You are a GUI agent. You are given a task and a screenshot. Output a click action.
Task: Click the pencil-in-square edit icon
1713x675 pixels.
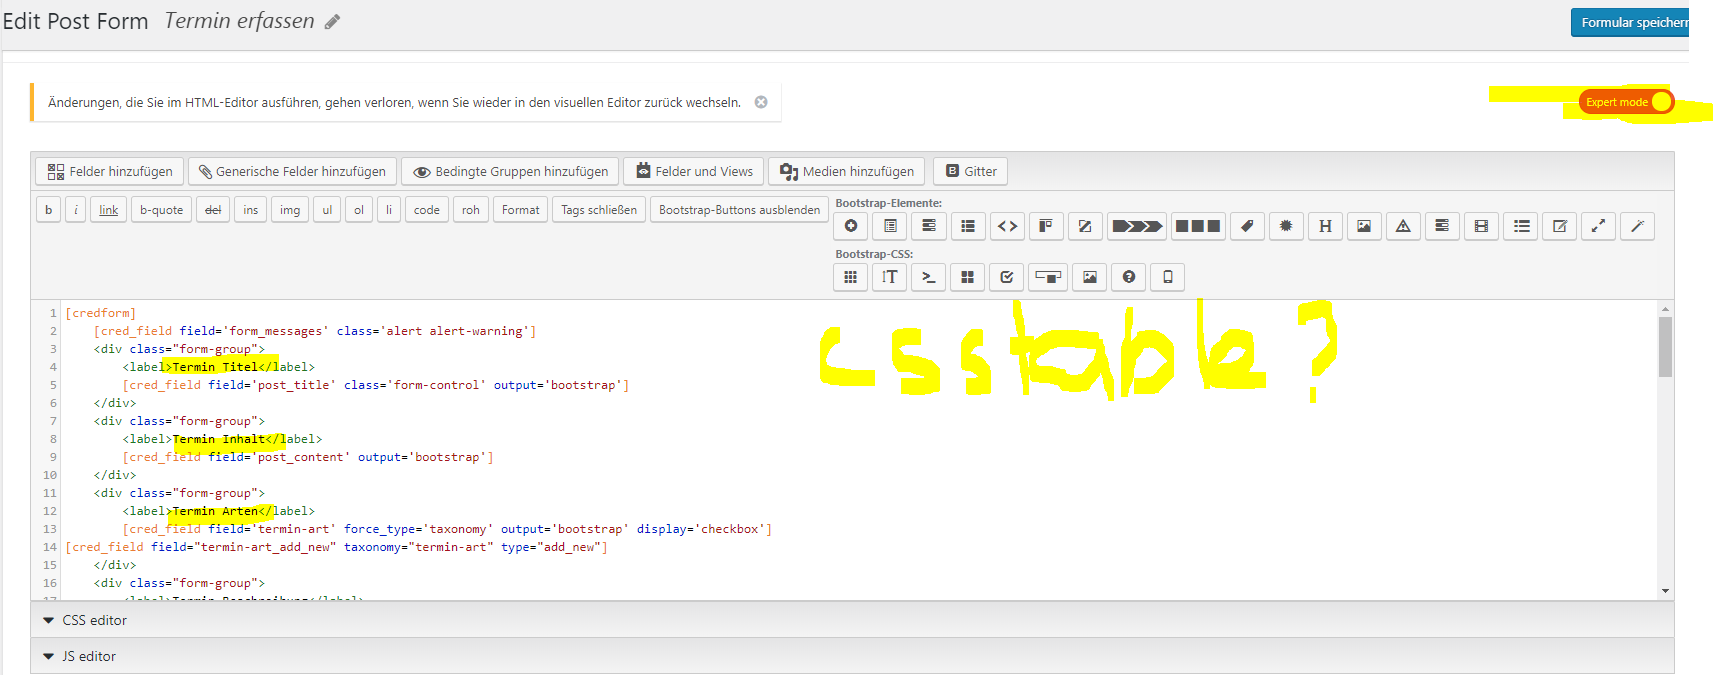tap(1559, 226)
